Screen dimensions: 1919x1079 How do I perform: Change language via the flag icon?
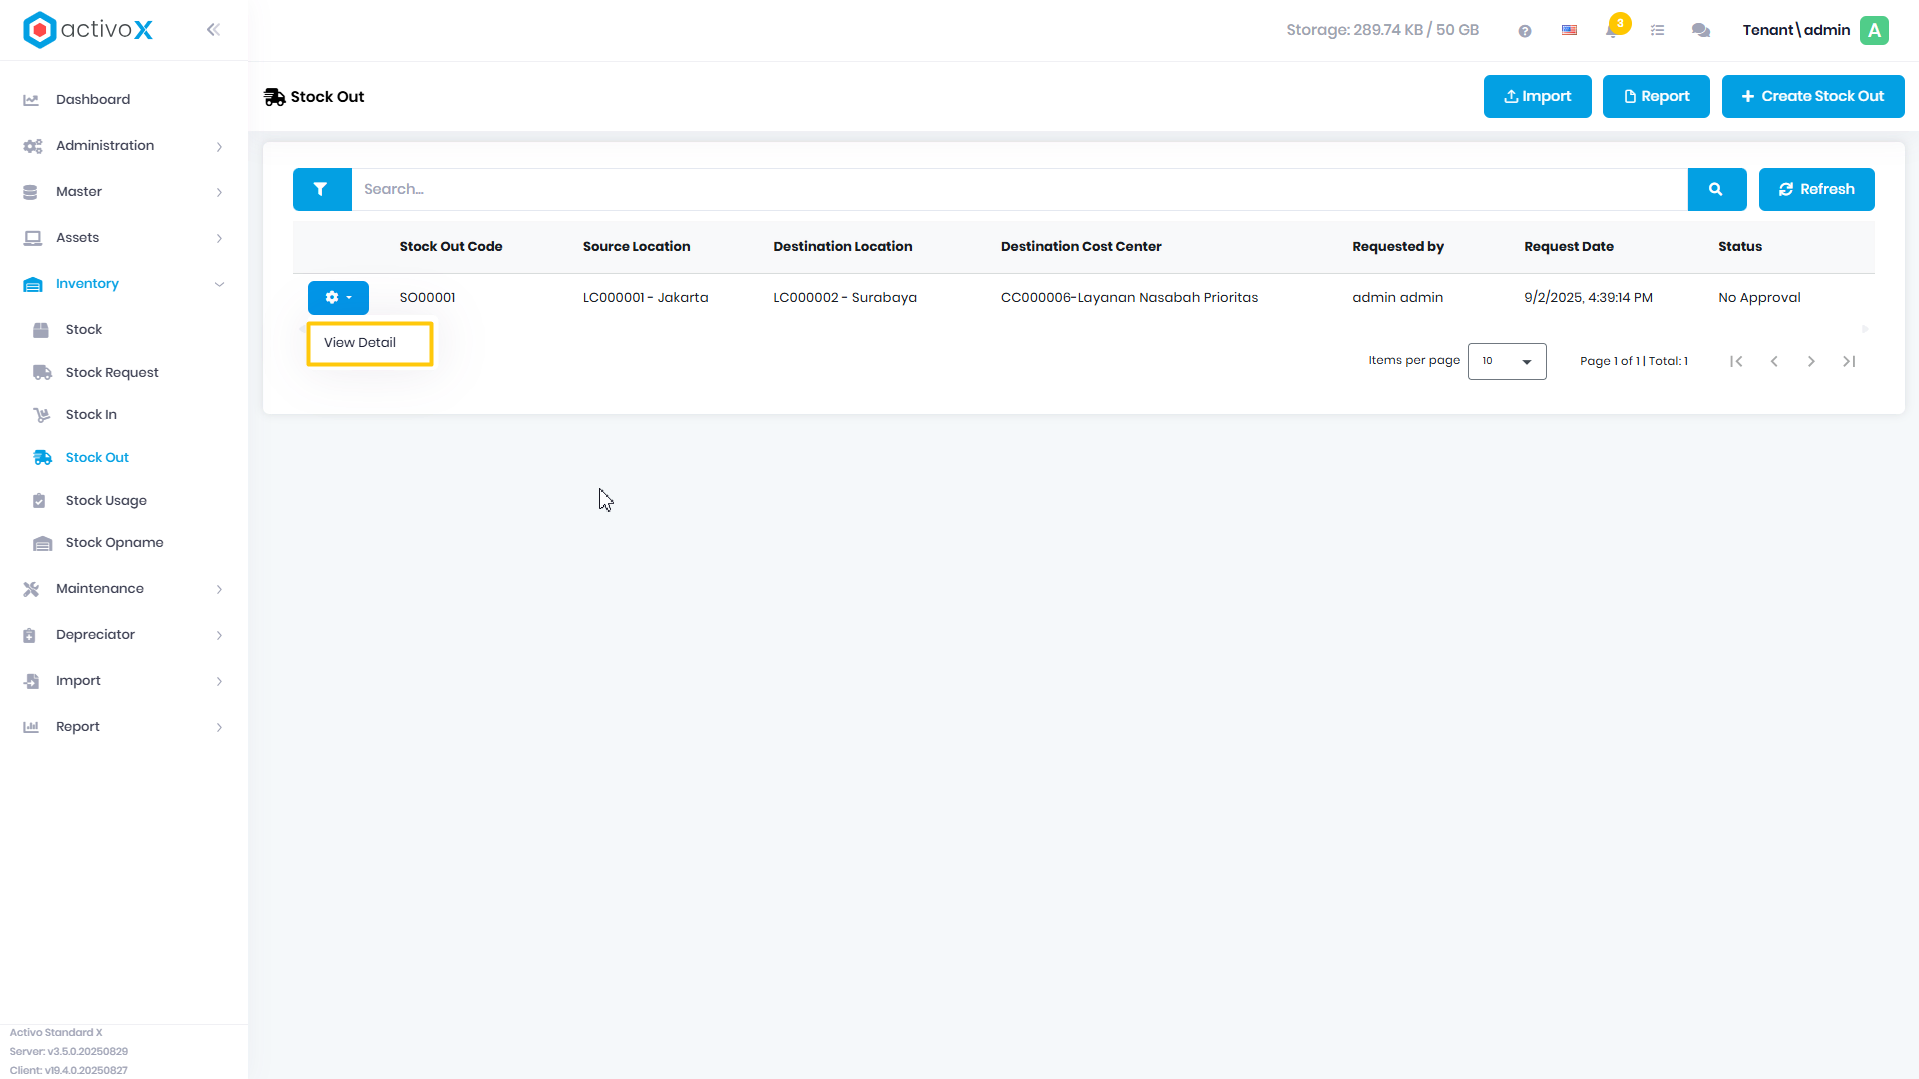(x=1569, y=31)
